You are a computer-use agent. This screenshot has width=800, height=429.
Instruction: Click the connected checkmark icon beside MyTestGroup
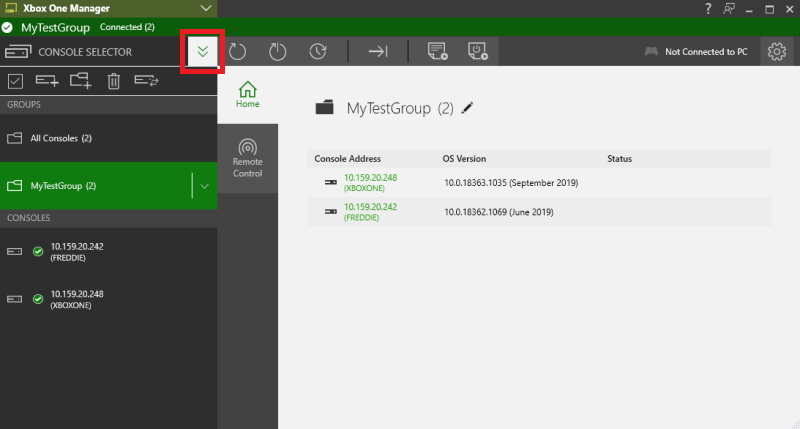(7, 28)
